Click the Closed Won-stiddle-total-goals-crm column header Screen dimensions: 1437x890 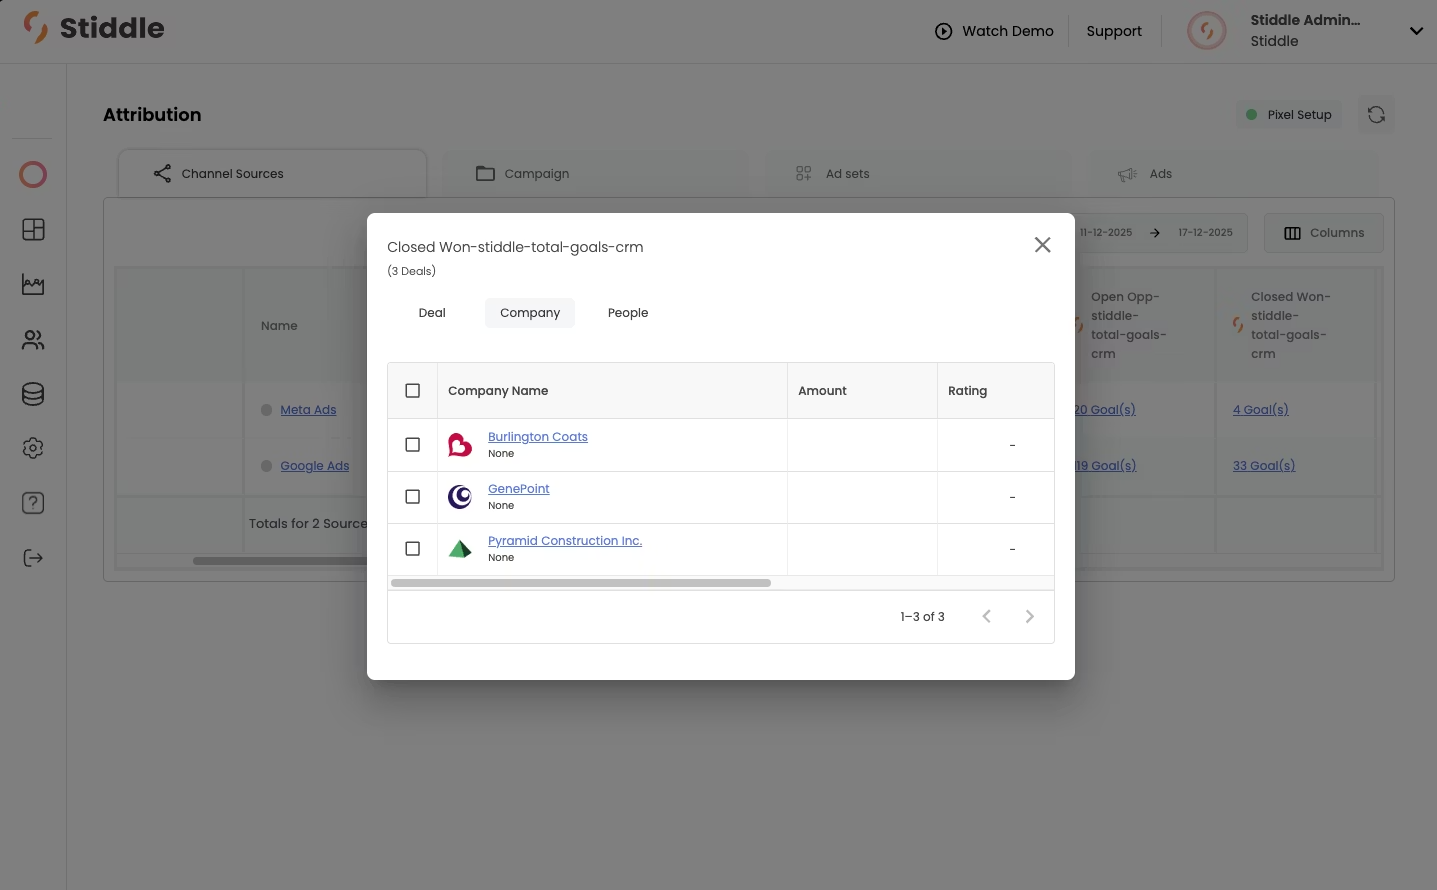(x=1296, y=325)
